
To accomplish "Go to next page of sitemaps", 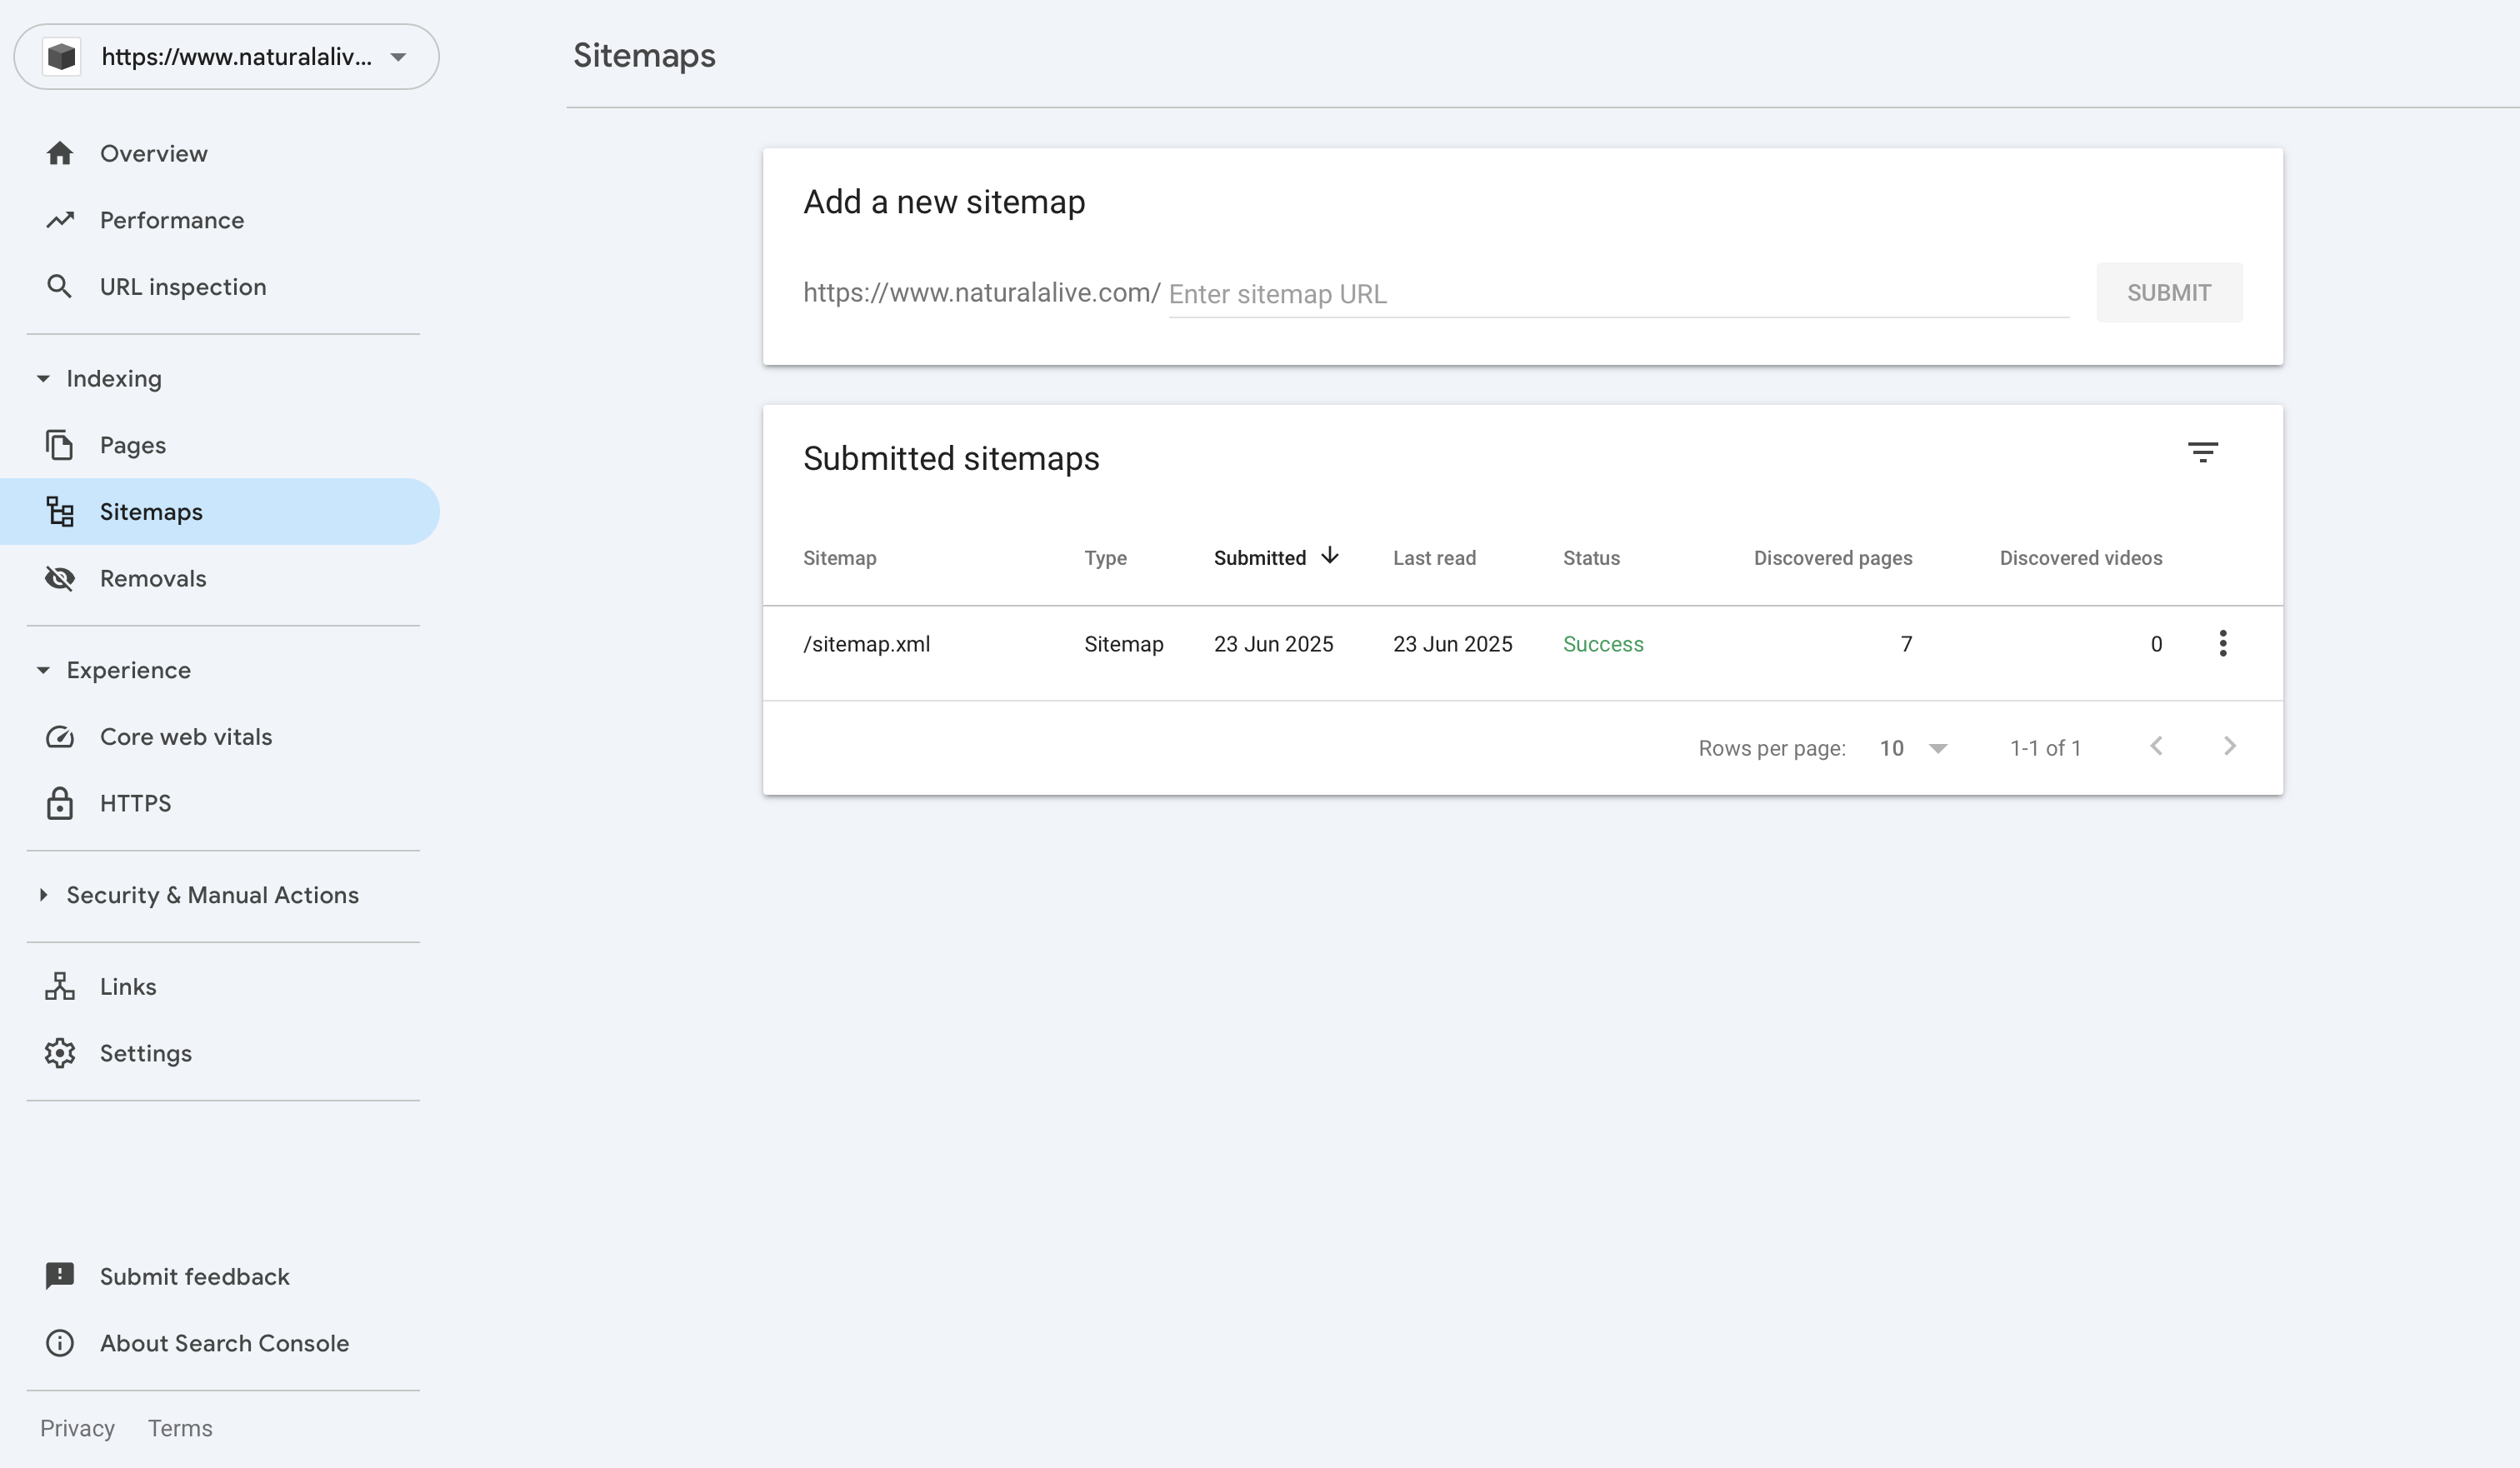I will pos(2230,746).
